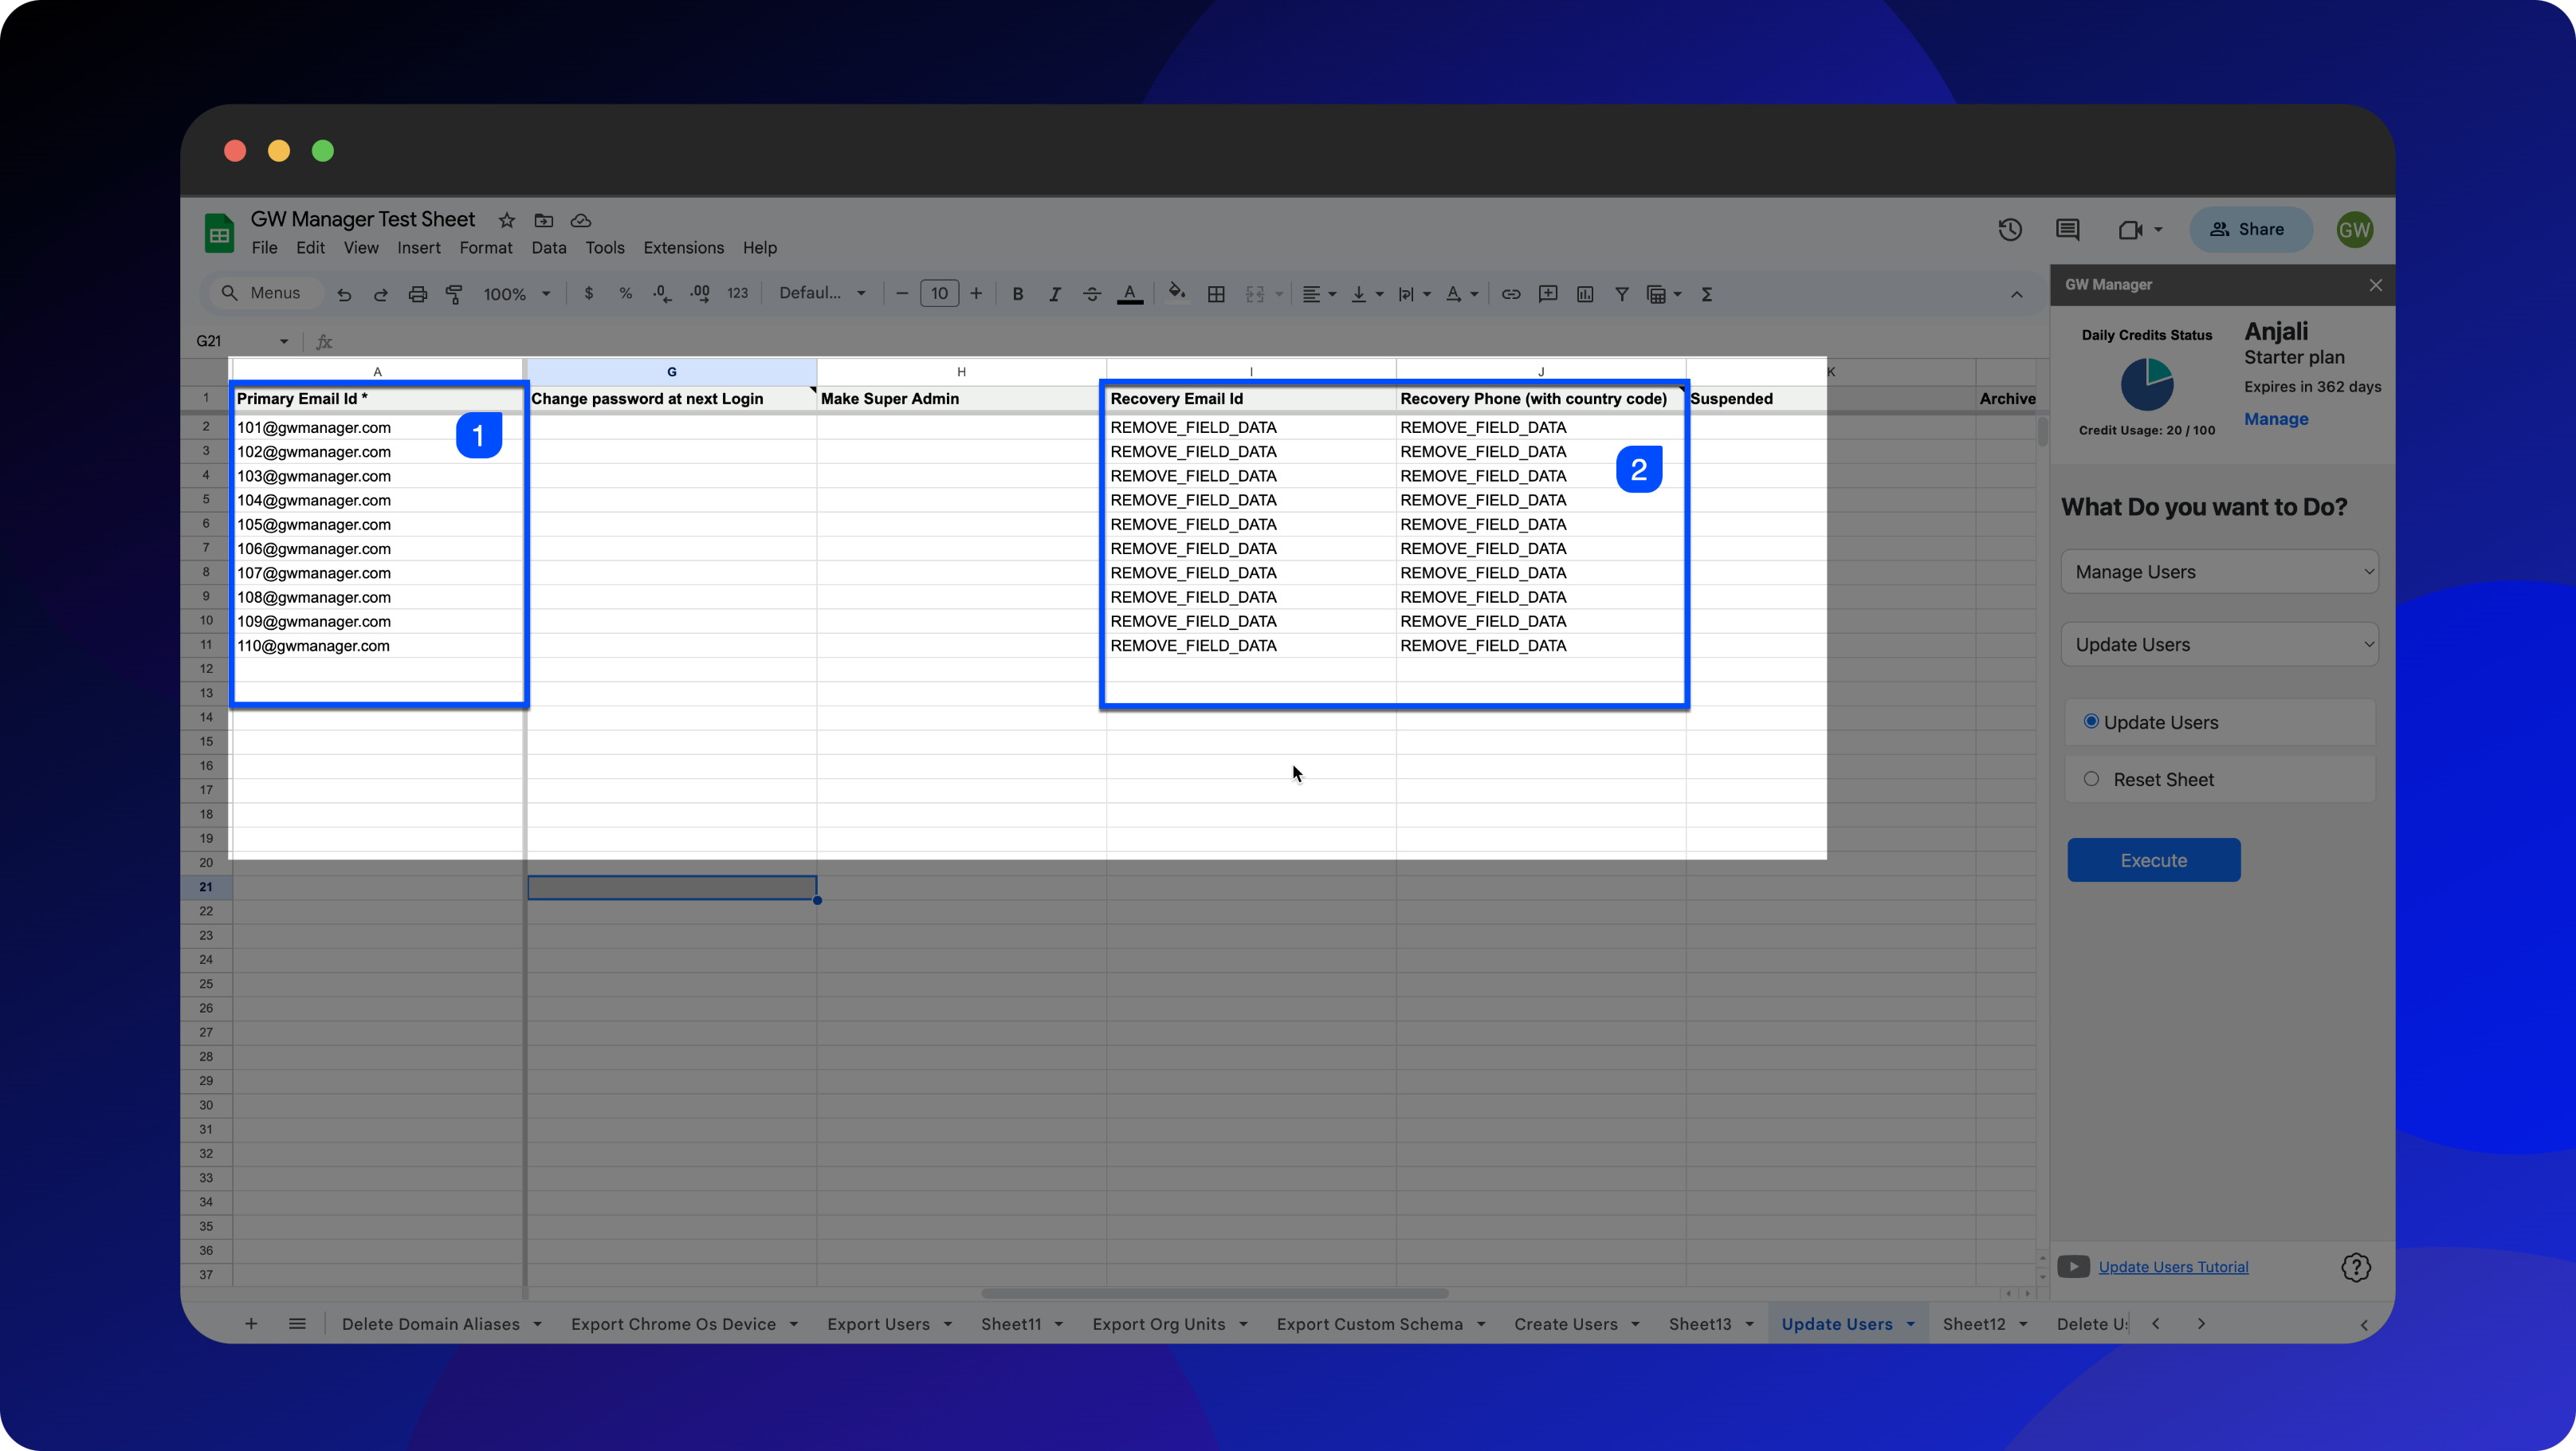The image size is (2576, 1451).
Task: Open the text wrapping dropdown
Action: (1414, 294)
